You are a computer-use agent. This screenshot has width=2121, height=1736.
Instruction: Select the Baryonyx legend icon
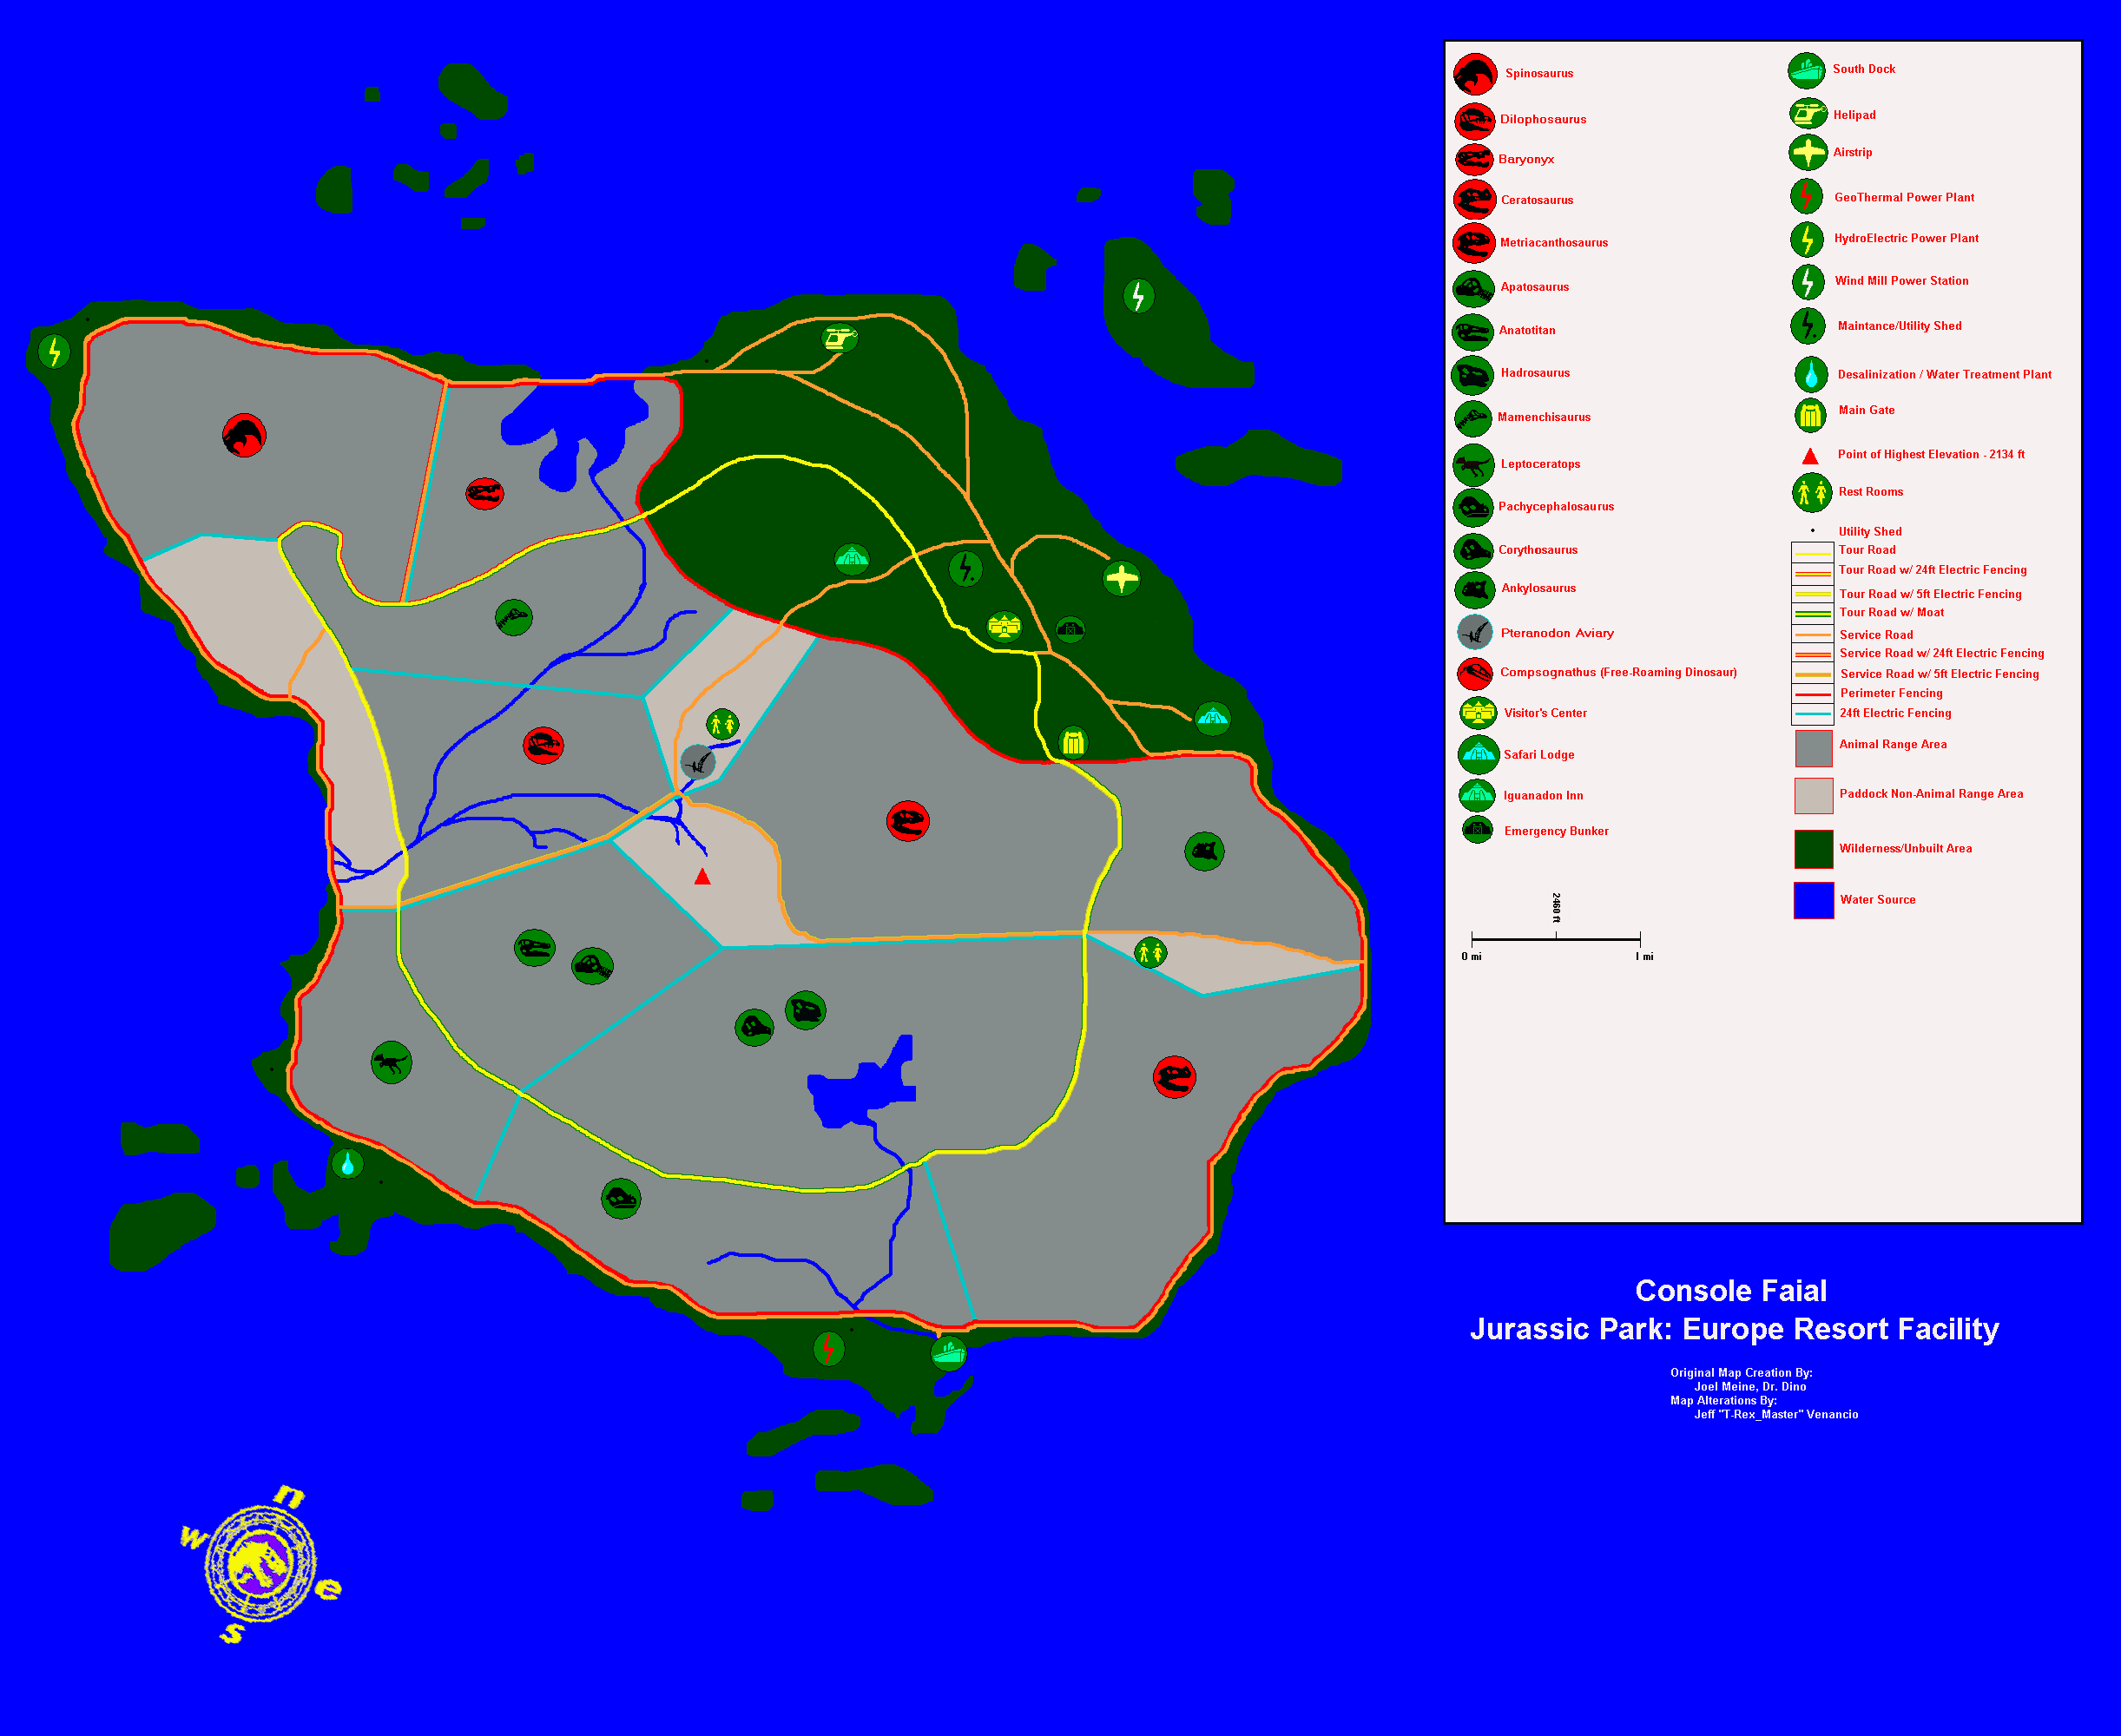coord(1474,160)
